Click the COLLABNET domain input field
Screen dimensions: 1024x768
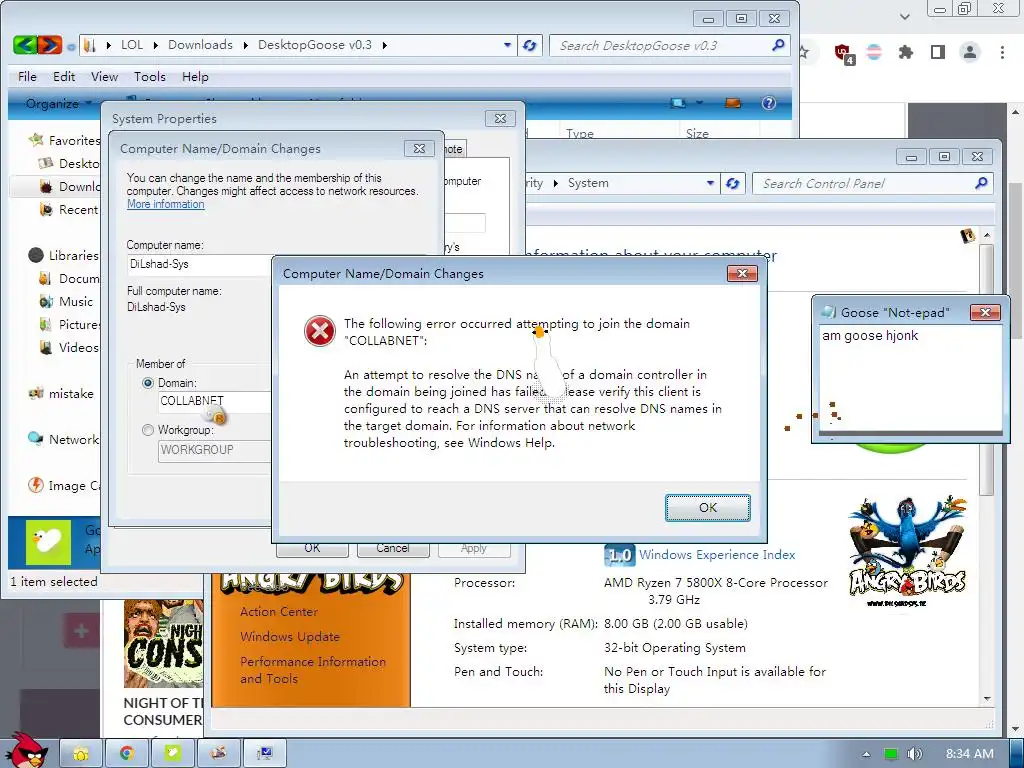click(216, 402)
